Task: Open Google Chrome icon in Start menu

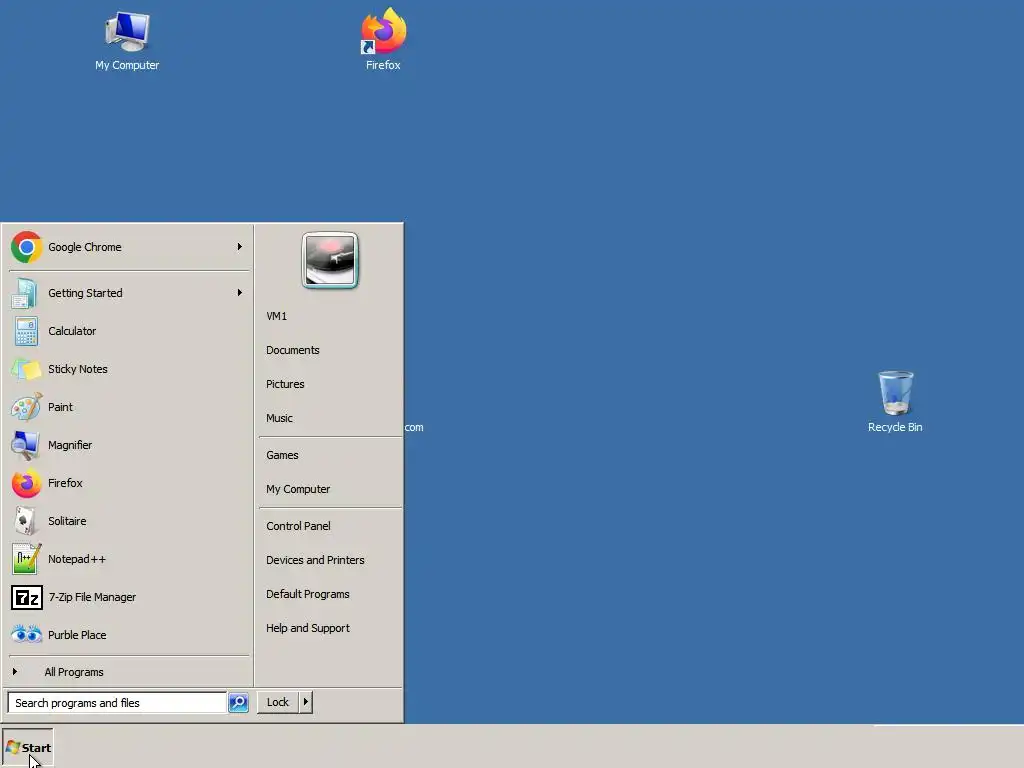Action: [x=26, y=247]
